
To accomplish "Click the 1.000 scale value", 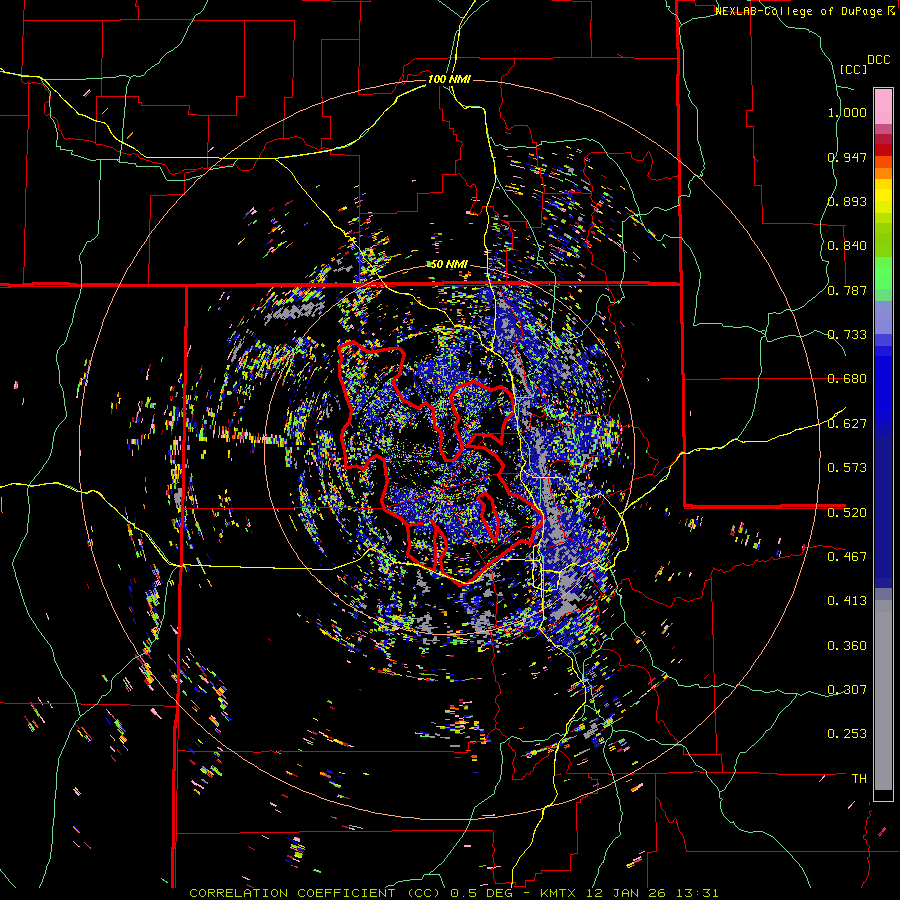I will pyautogui.click(x=847, y=112).
